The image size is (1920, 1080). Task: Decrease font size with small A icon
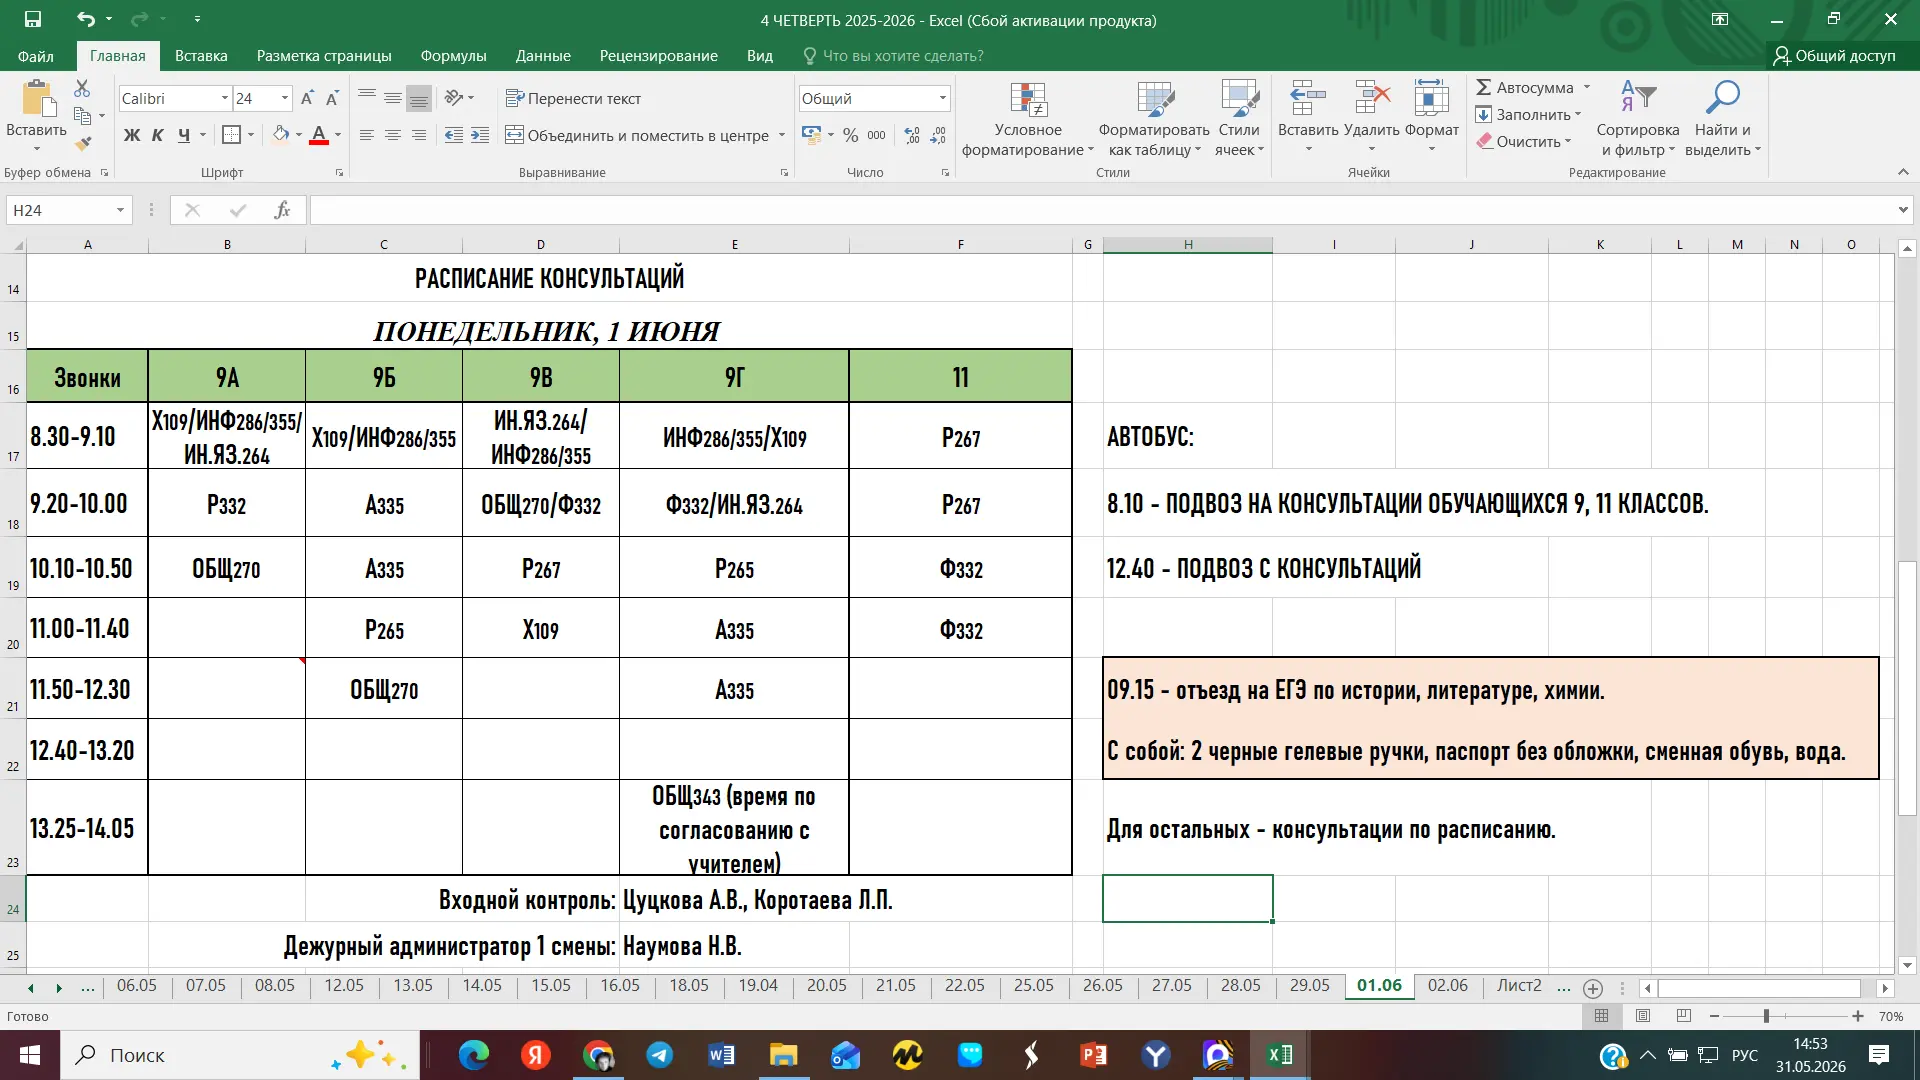(332, 98)
